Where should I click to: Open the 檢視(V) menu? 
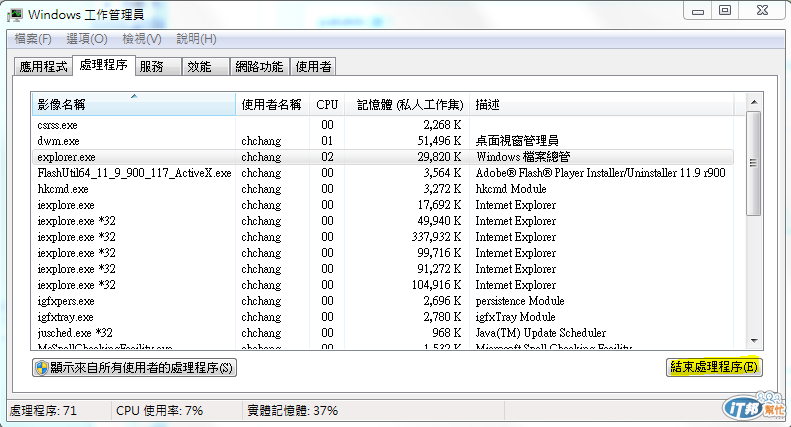click(142, 39)
